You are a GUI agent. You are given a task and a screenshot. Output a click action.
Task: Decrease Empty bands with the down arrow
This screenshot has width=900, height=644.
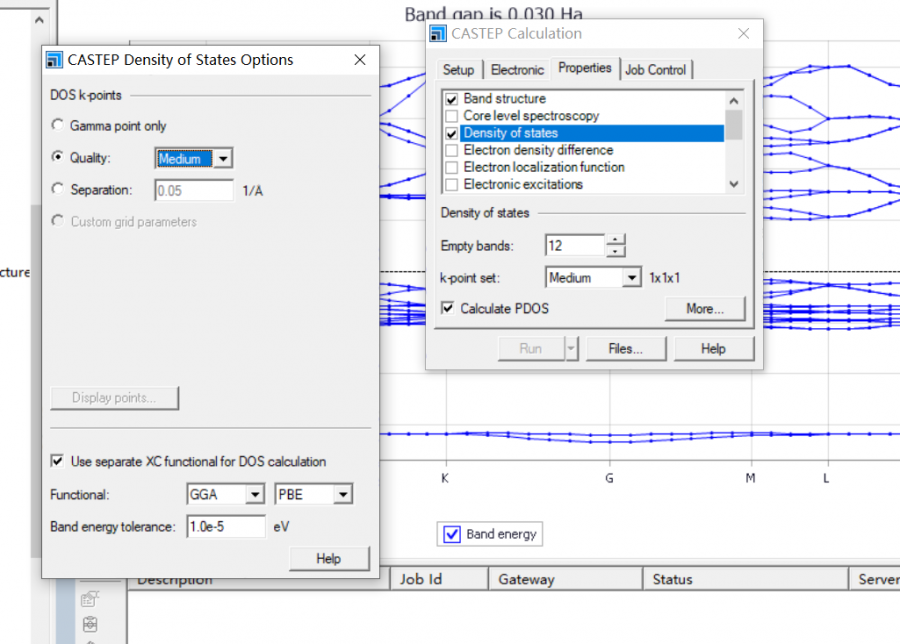616,251
